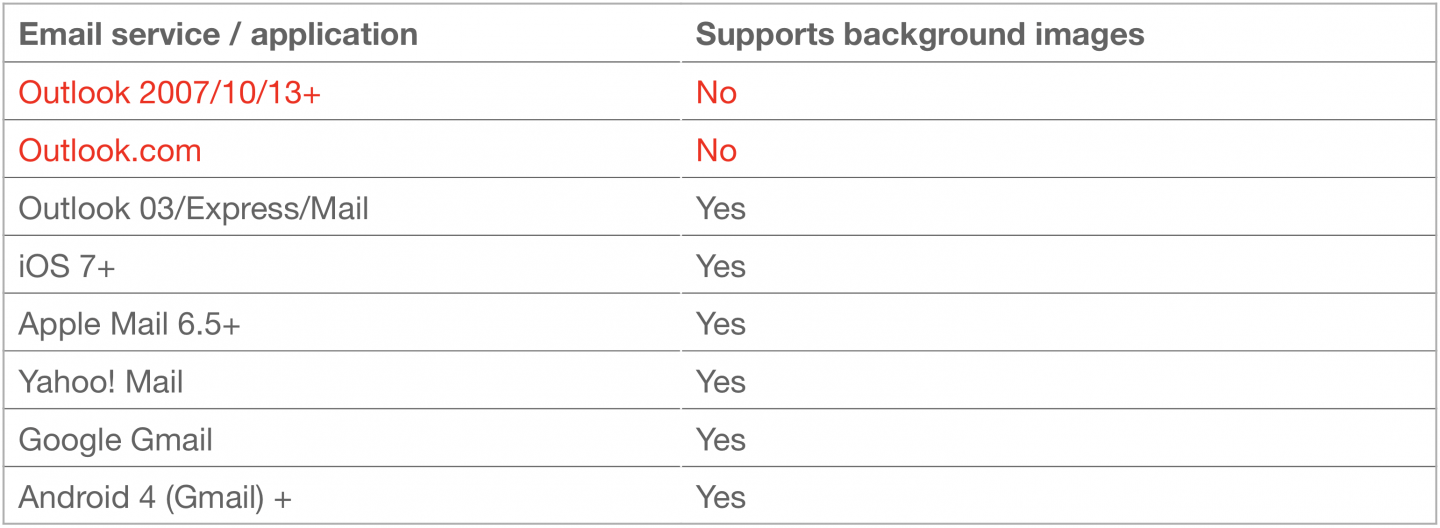Select the 'Yahoo! Mail' cell
This screenshot has width=1440, height=528.
point(101,382)
